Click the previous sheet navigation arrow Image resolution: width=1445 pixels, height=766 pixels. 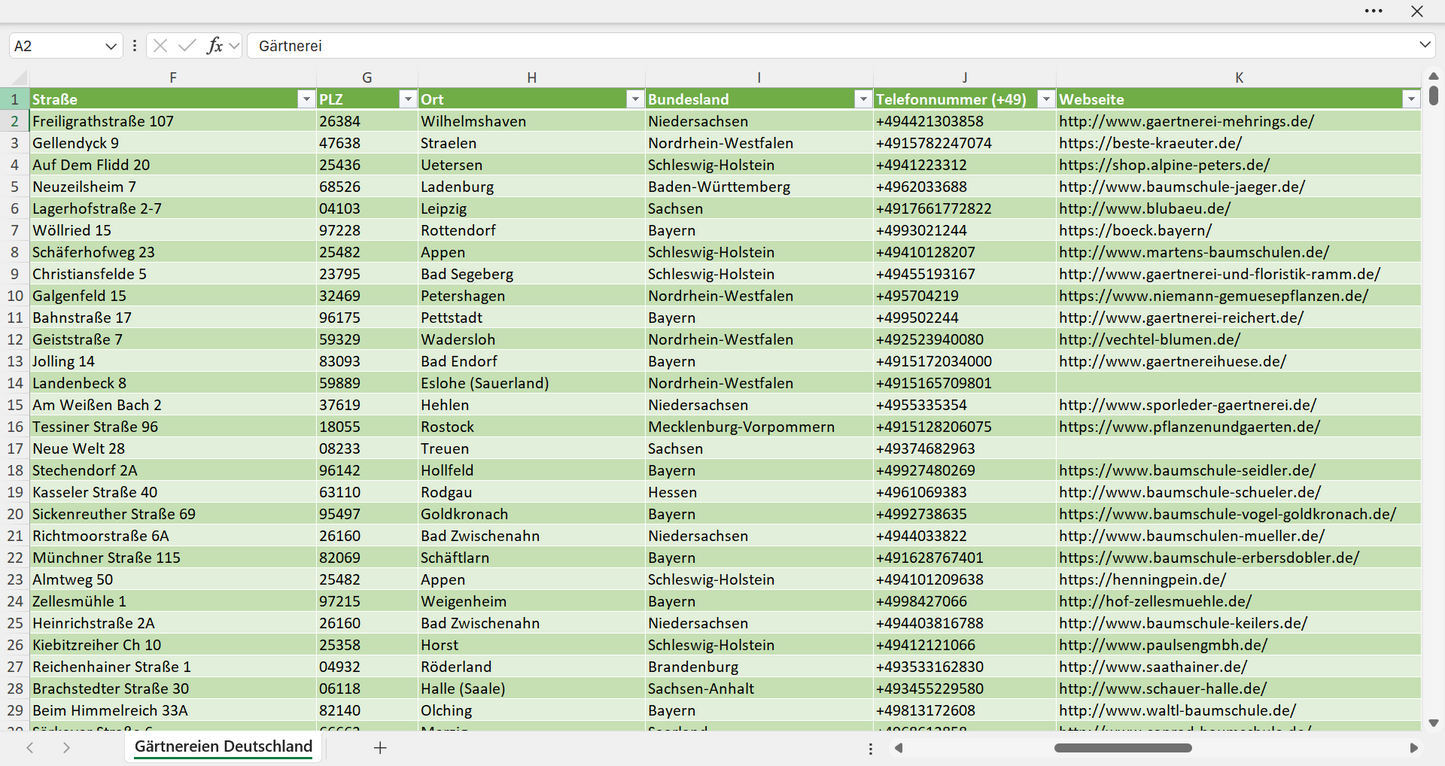pyautogui.click(x=31, y=747)
